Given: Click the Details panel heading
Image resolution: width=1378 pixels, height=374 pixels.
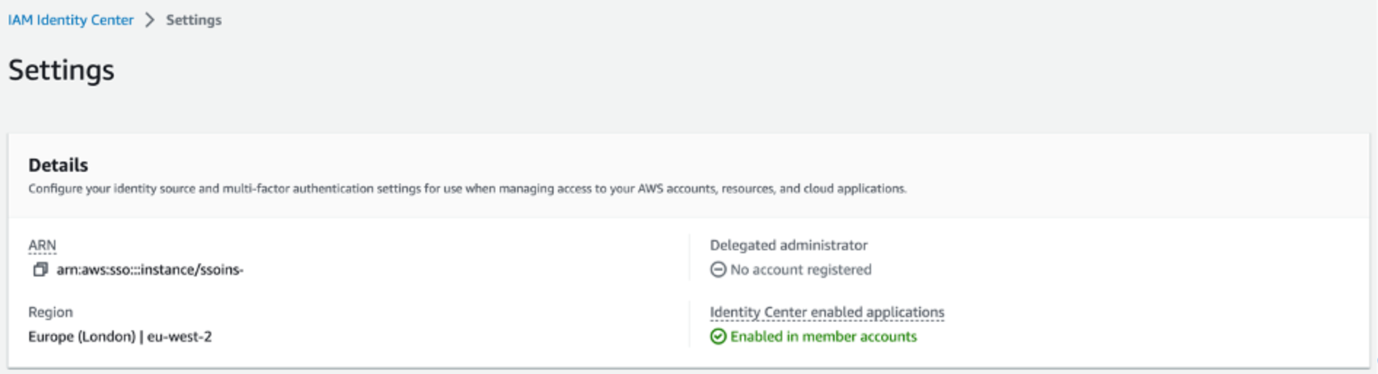Looking at the screenshot, I should pos(58,165).
